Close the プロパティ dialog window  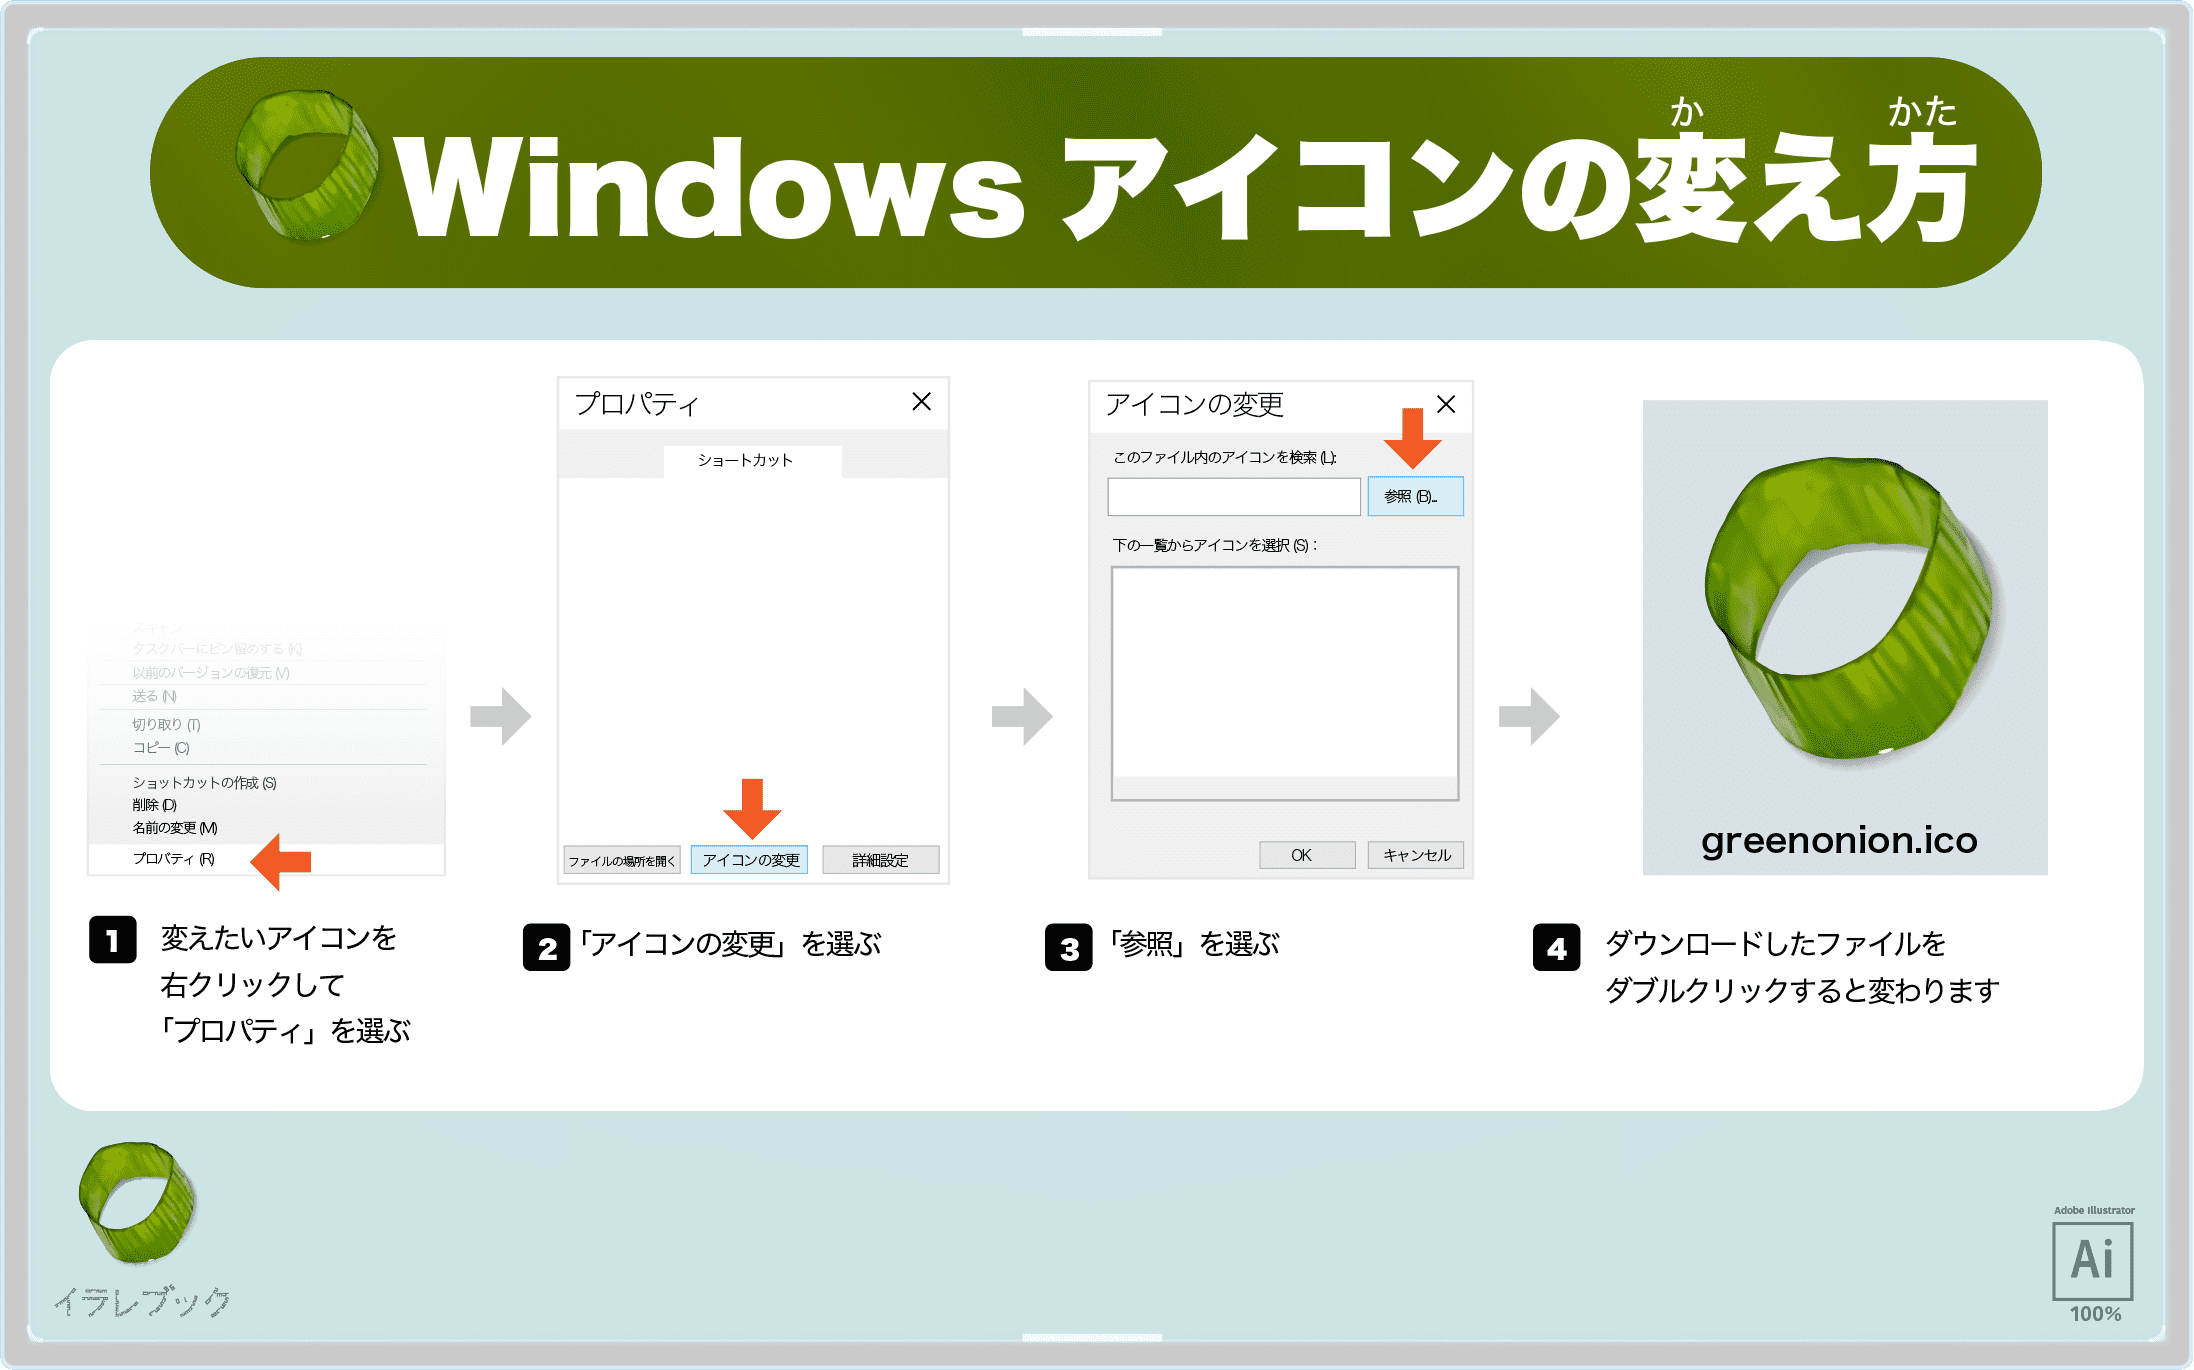934,398
